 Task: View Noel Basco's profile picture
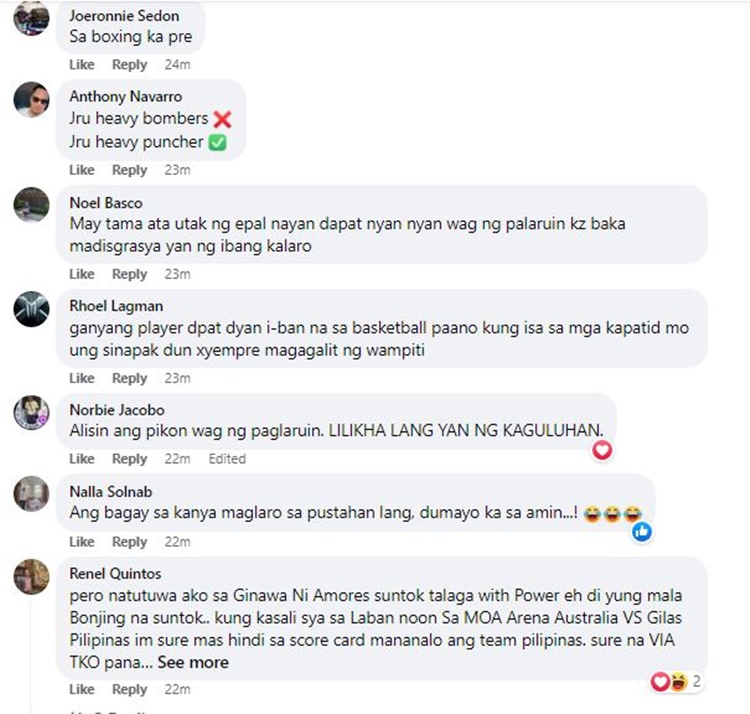[x=31, y=205]
